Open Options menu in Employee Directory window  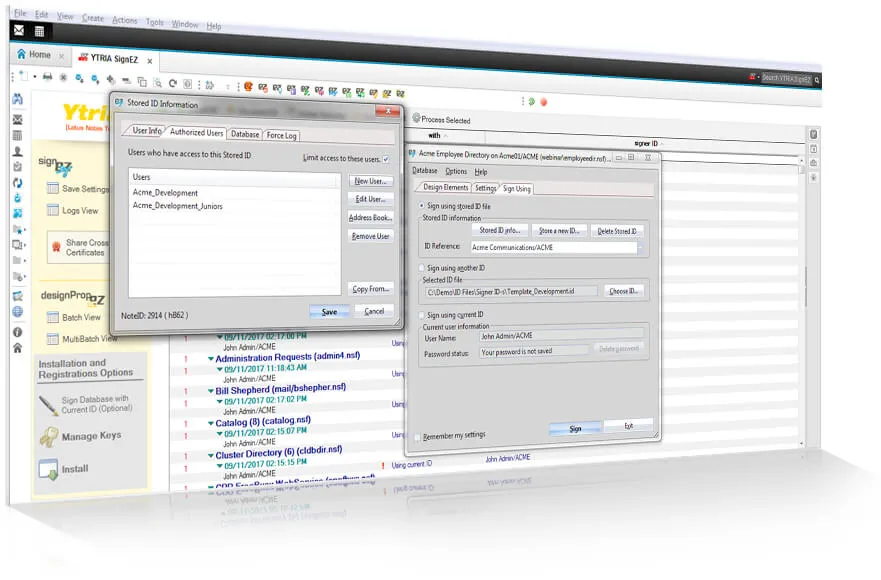click(456, 171)
